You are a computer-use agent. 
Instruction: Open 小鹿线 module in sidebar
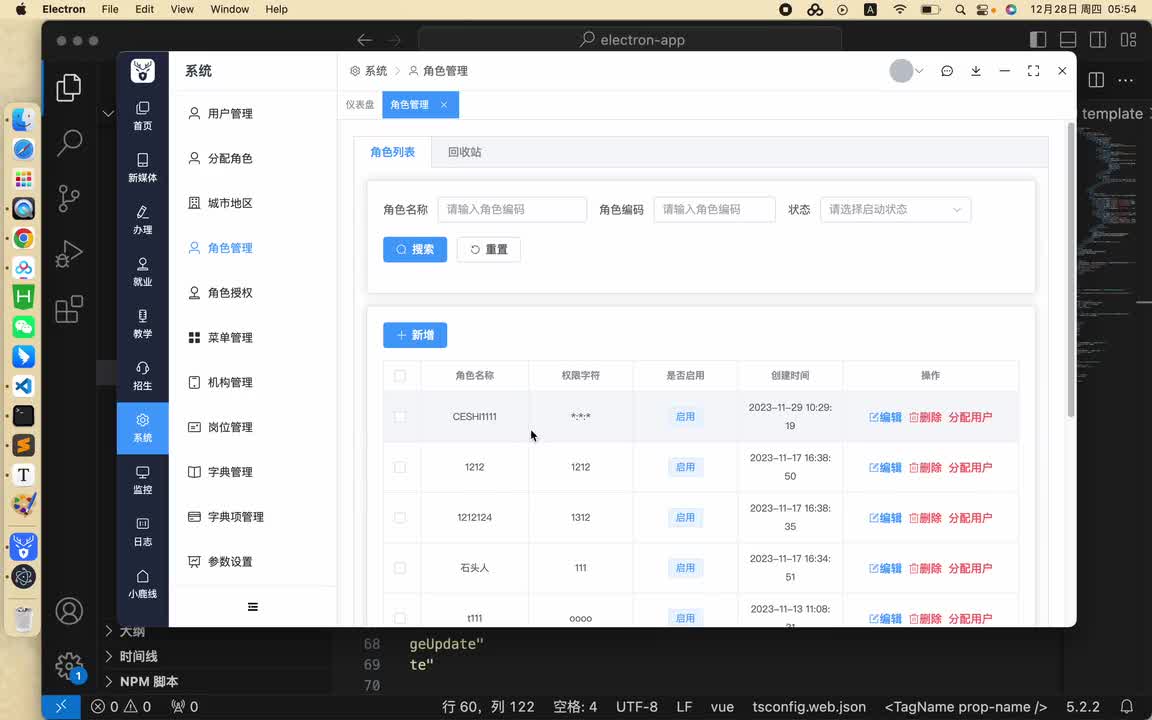coord(143,585)
